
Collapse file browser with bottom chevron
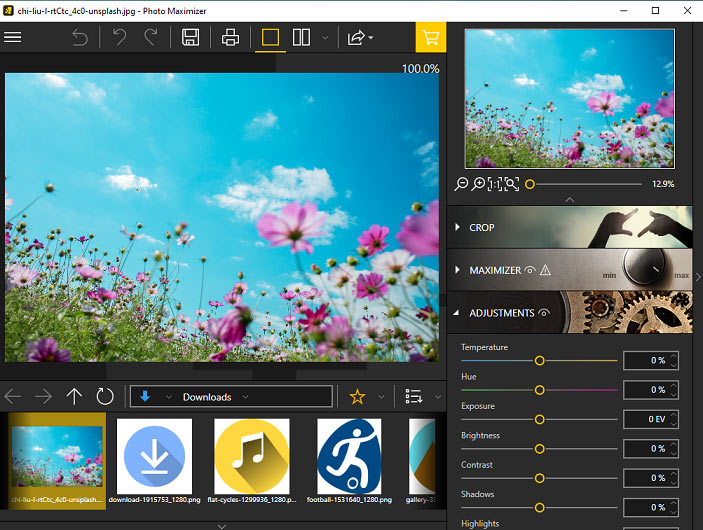(222, 526)
